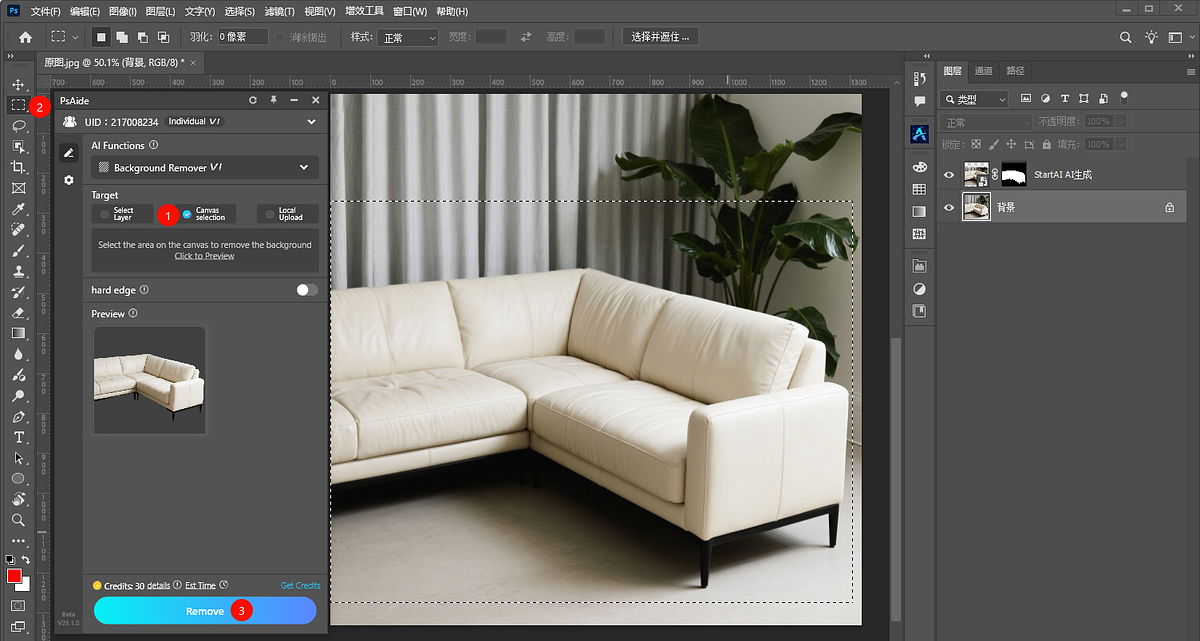Click the filter-by-text-layers icon in Layers panel
1200x641 pixels.
click(1066, 98)
